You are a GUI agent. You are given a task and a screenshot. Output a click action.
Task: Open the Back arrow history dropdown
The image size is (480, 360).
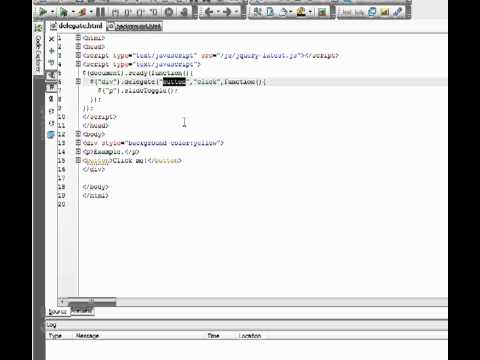pos(218,12)
